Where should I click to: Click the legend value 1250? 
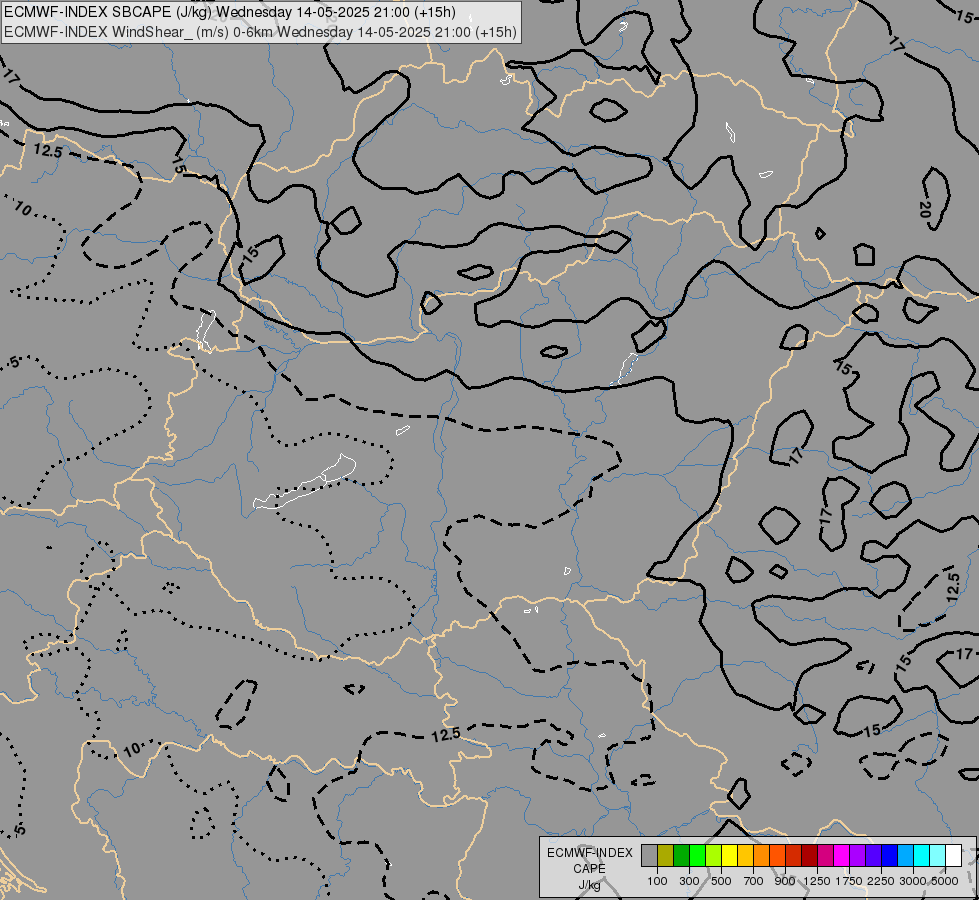tap(817, 881)
